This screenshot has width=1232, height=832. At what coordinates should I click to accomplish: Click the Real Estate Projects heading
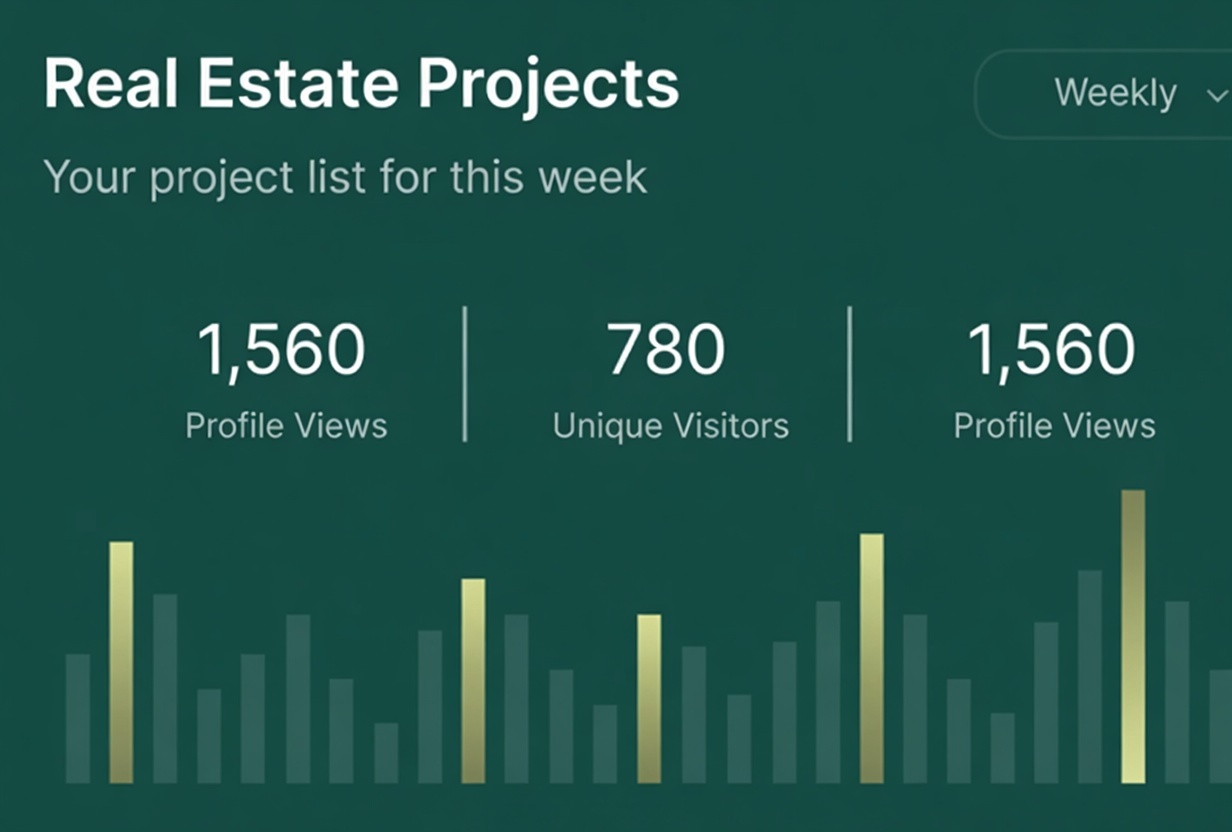(361, 84)
